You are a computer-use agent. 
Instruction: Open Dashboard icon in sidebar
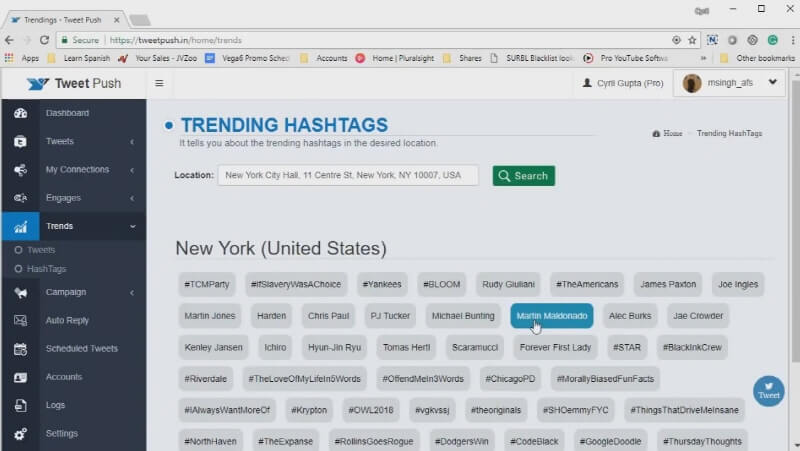(20, 113)
